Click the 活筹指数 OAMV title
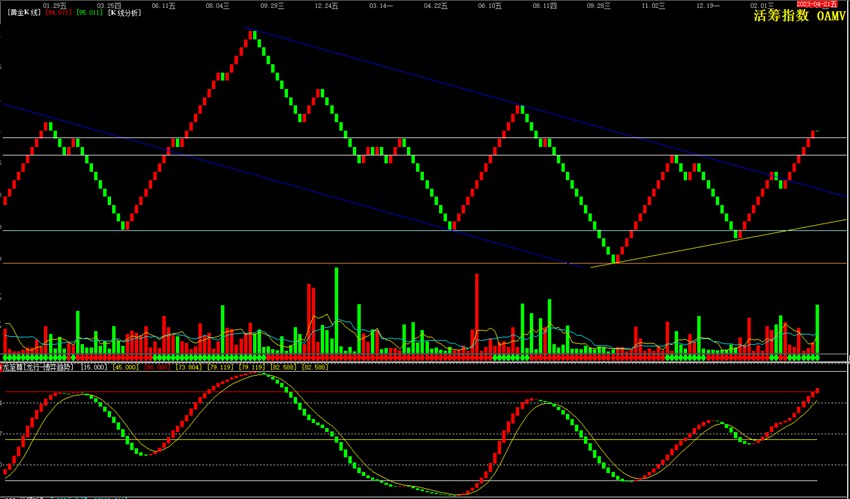The width and height of the screenshot is (850, 499). (801, 17)
